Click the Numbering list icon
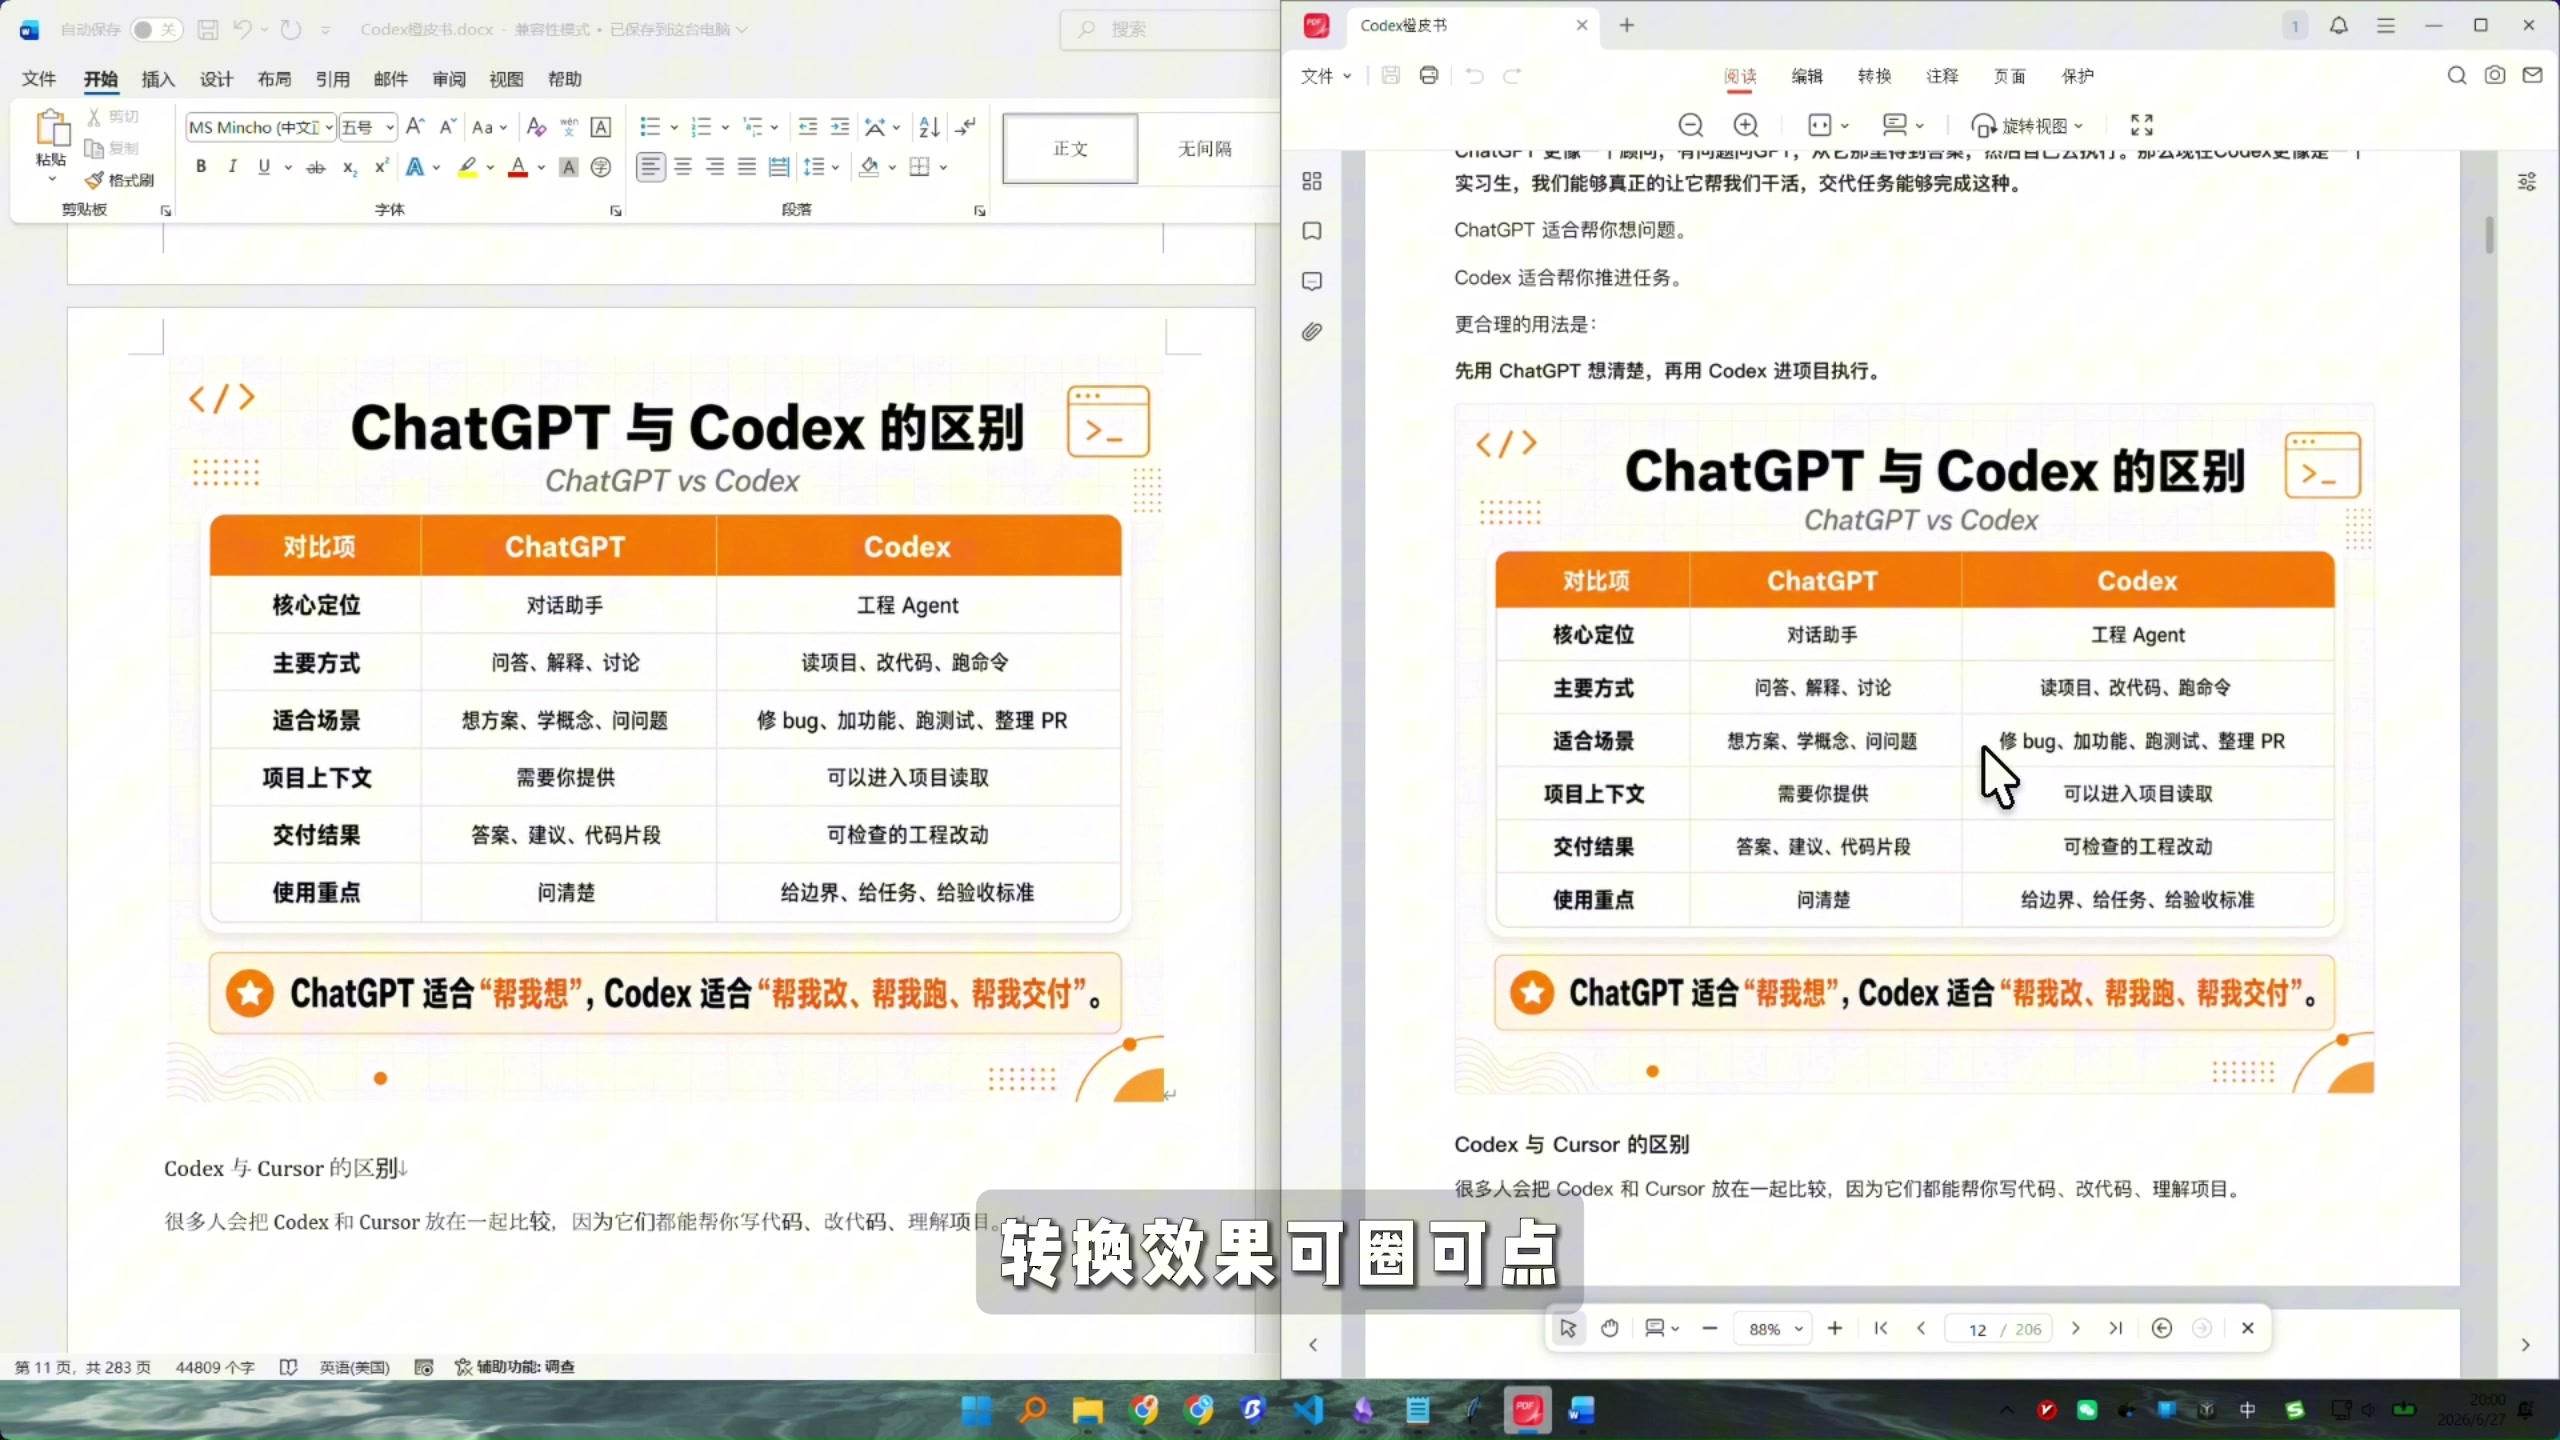The image size is (2560, 1440). [701, 127]
